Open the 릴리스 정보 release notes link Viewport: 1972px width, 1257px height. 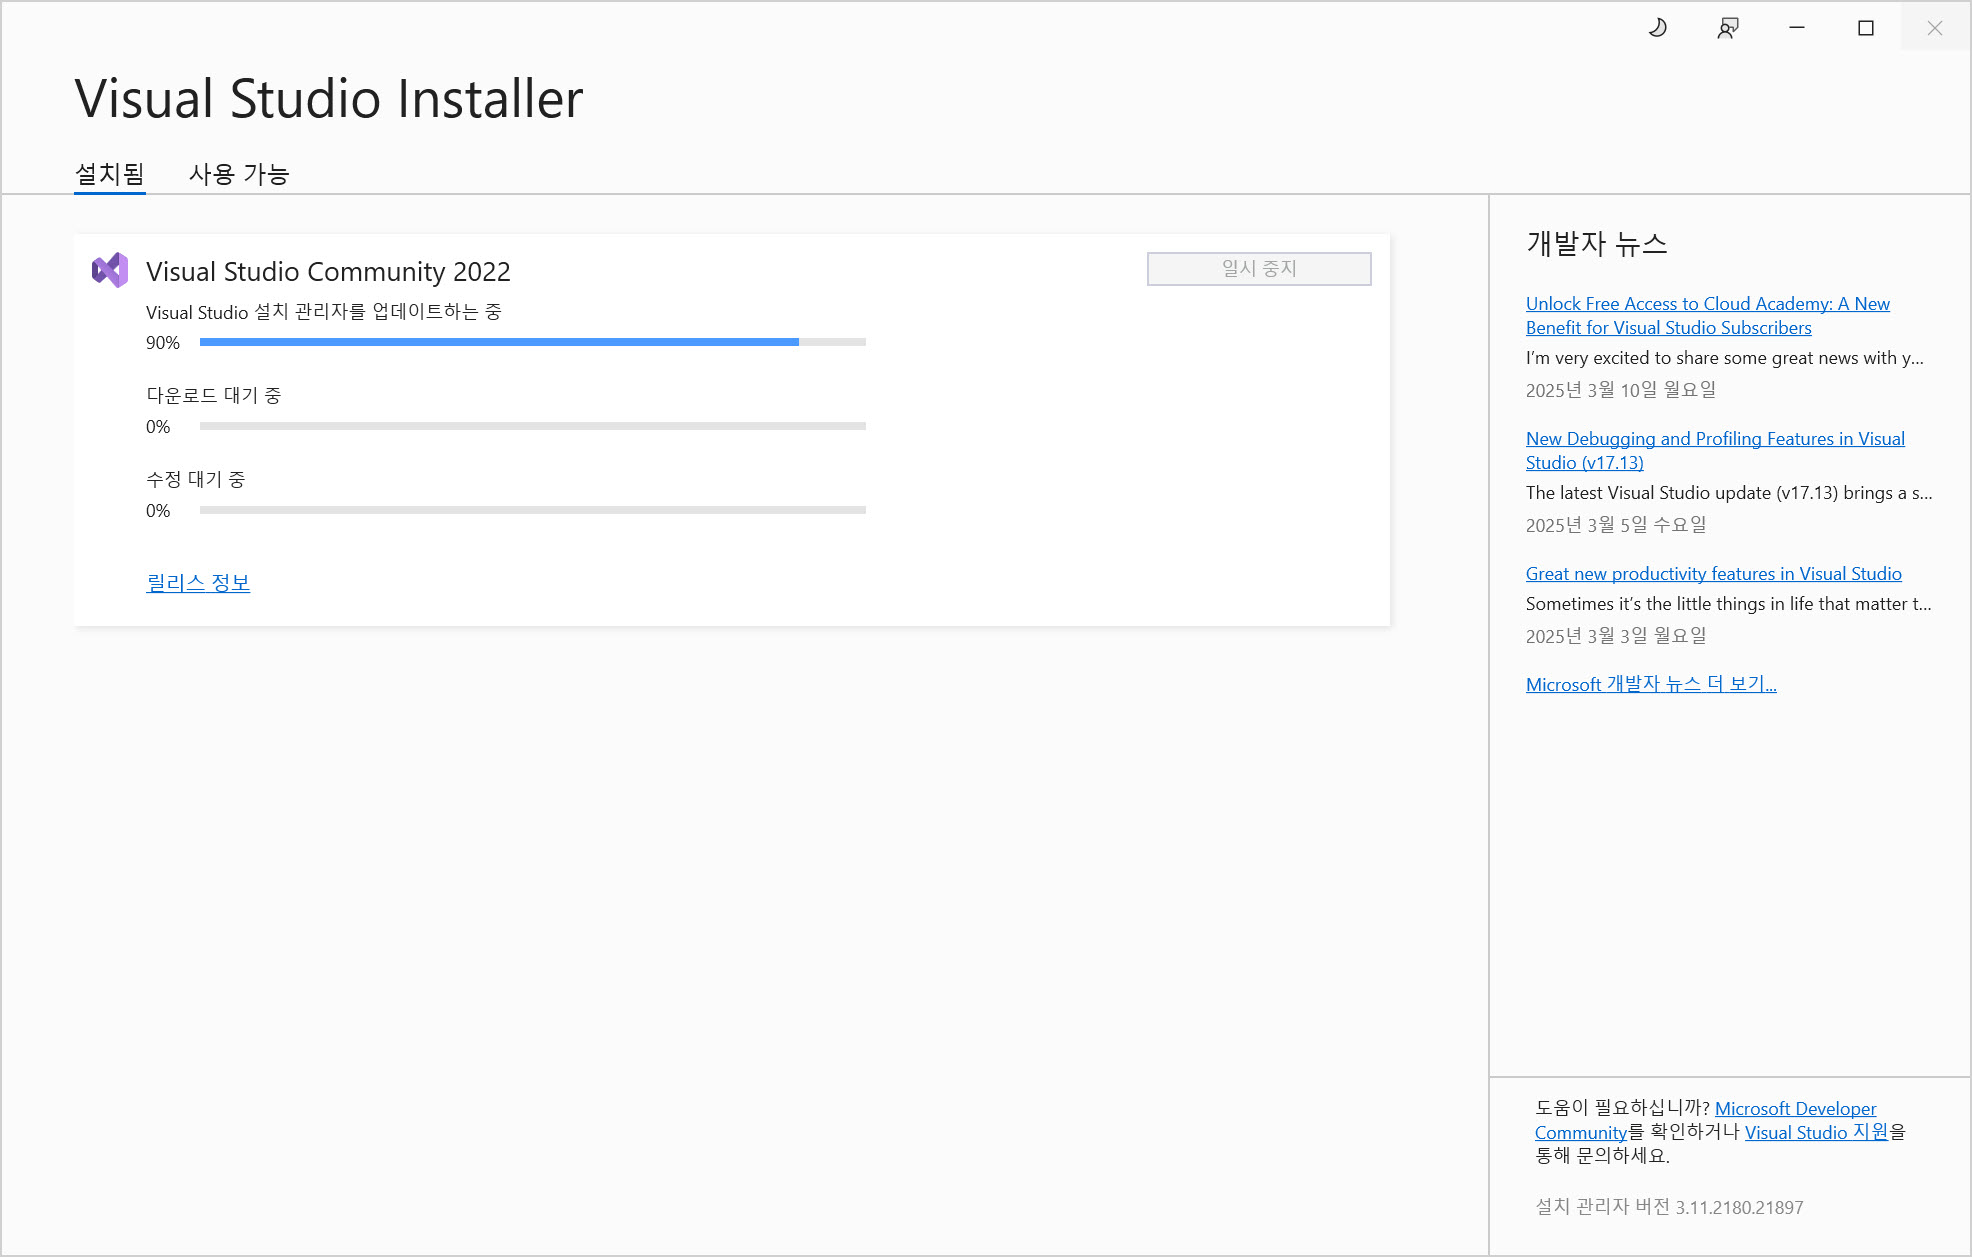click(x=198, y=582)
